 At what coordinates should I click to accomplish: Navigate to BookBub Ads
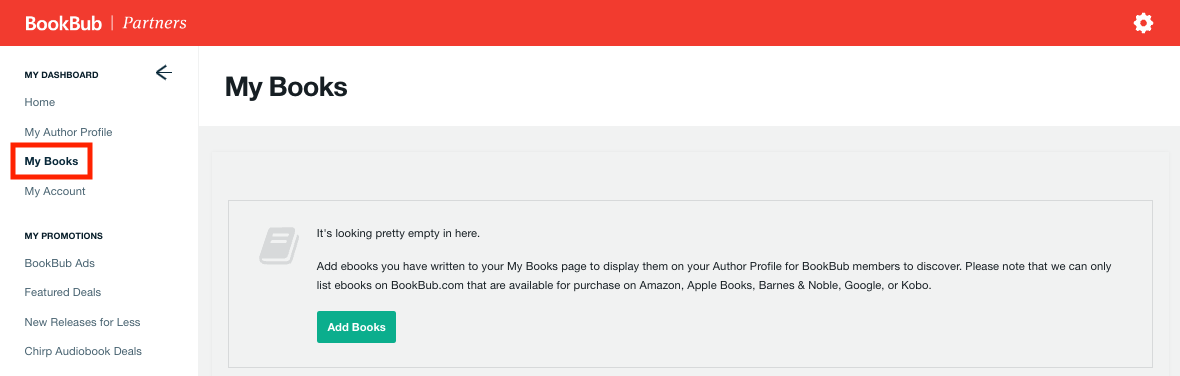[x=59, y=263]
